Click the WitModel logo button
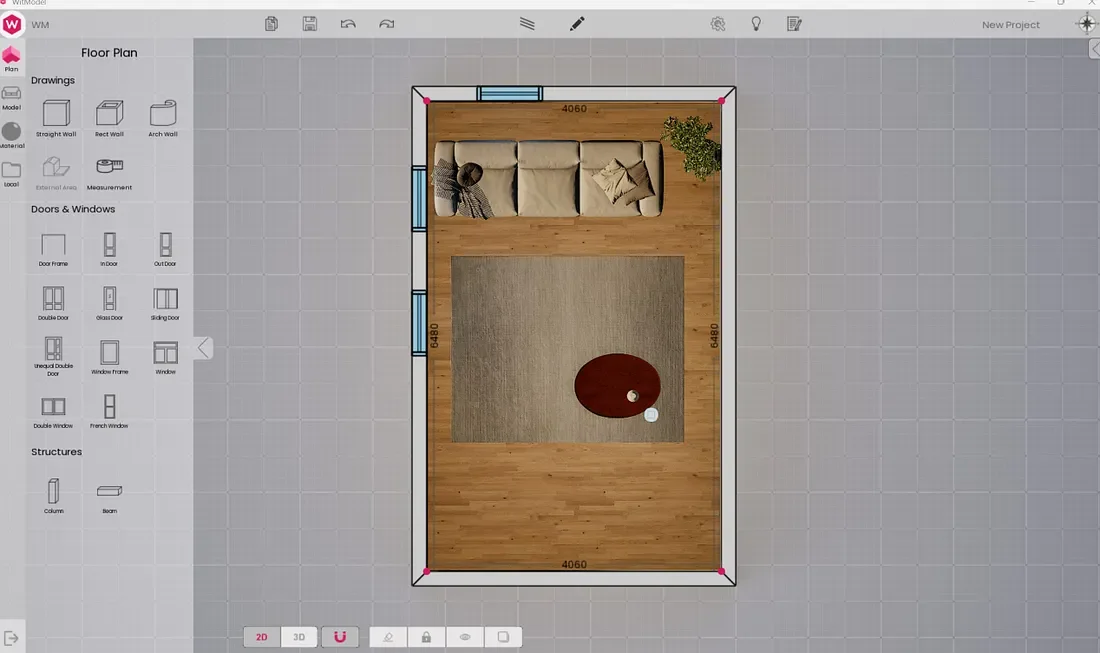1100x653 pixels. [12, 25]
